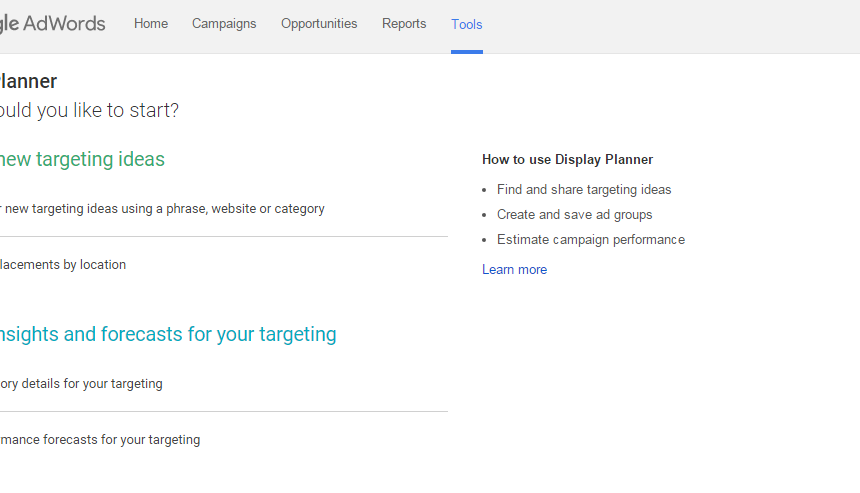
Task: Select the Tools tab
Action: (467, 25)
